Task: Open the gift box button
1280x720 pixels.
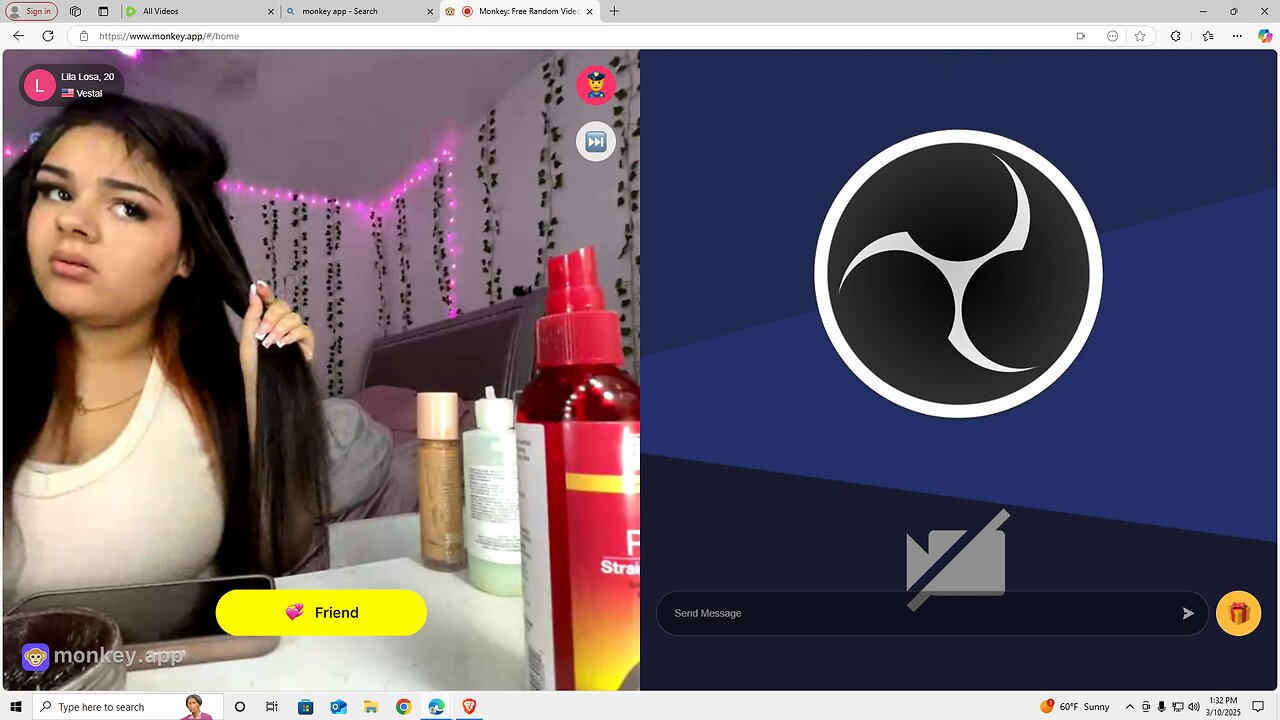Action: tap(1238, 613)
